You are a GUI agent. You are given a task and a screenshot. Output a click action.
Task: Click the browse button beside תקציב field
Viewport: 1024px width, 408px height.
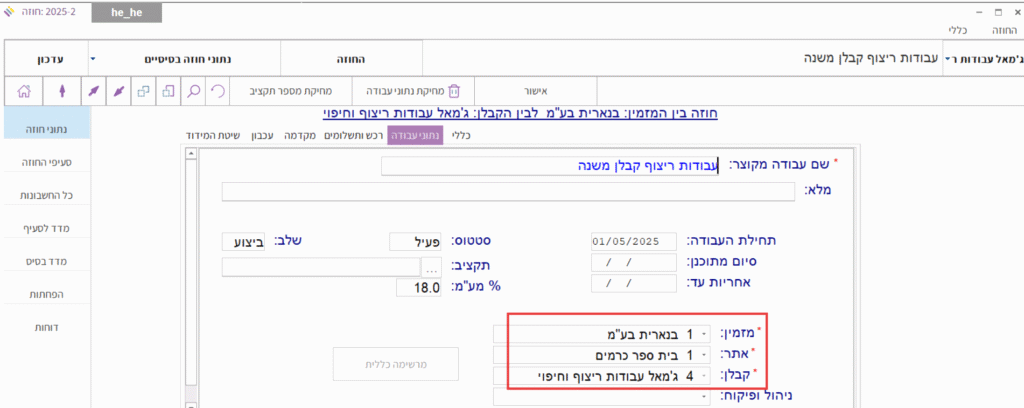click(431, 267)
